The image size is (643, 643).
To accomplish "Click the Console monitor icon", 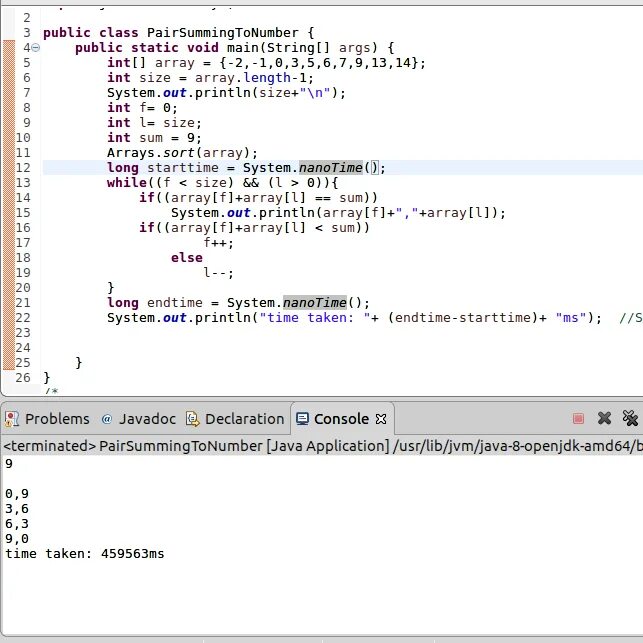I will pyautogui.click(x=302, y=419).
